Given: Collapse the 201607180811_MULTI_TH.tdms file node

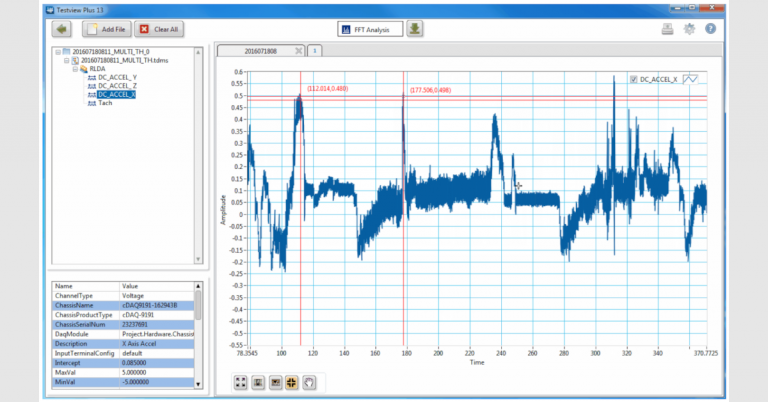Looking at the screenshot, I should (67, 61).
